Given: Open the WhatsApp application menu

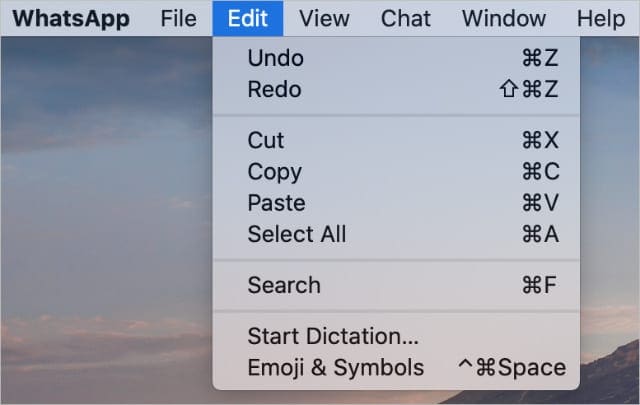Looking at the screenshot, I should tap(70, 18).
